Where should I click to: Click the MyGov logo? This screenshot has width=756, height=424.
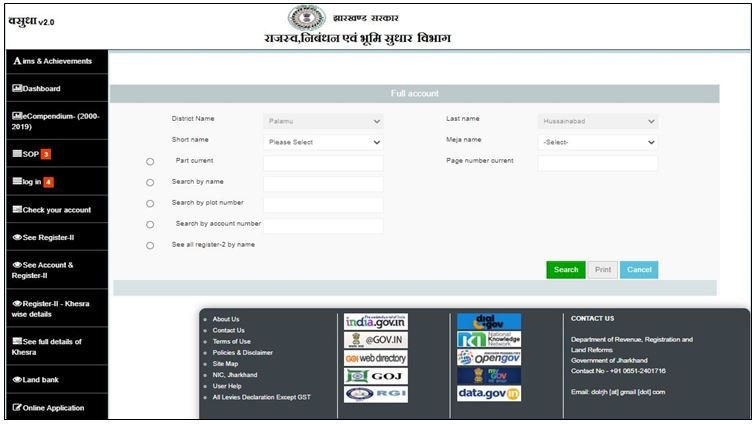(x=488, y=375)
